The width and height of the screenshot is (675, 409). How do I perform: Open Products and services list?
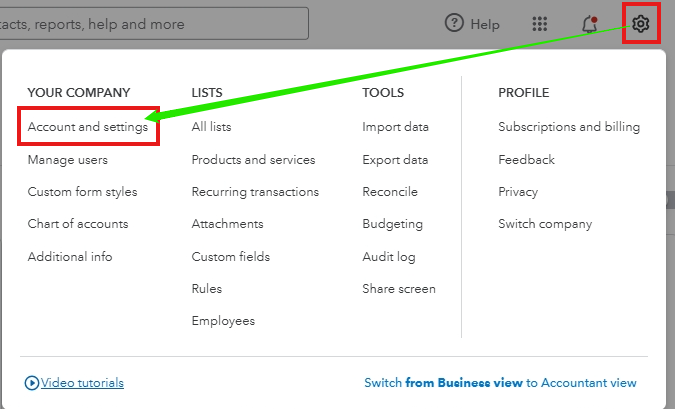[253, 160]
